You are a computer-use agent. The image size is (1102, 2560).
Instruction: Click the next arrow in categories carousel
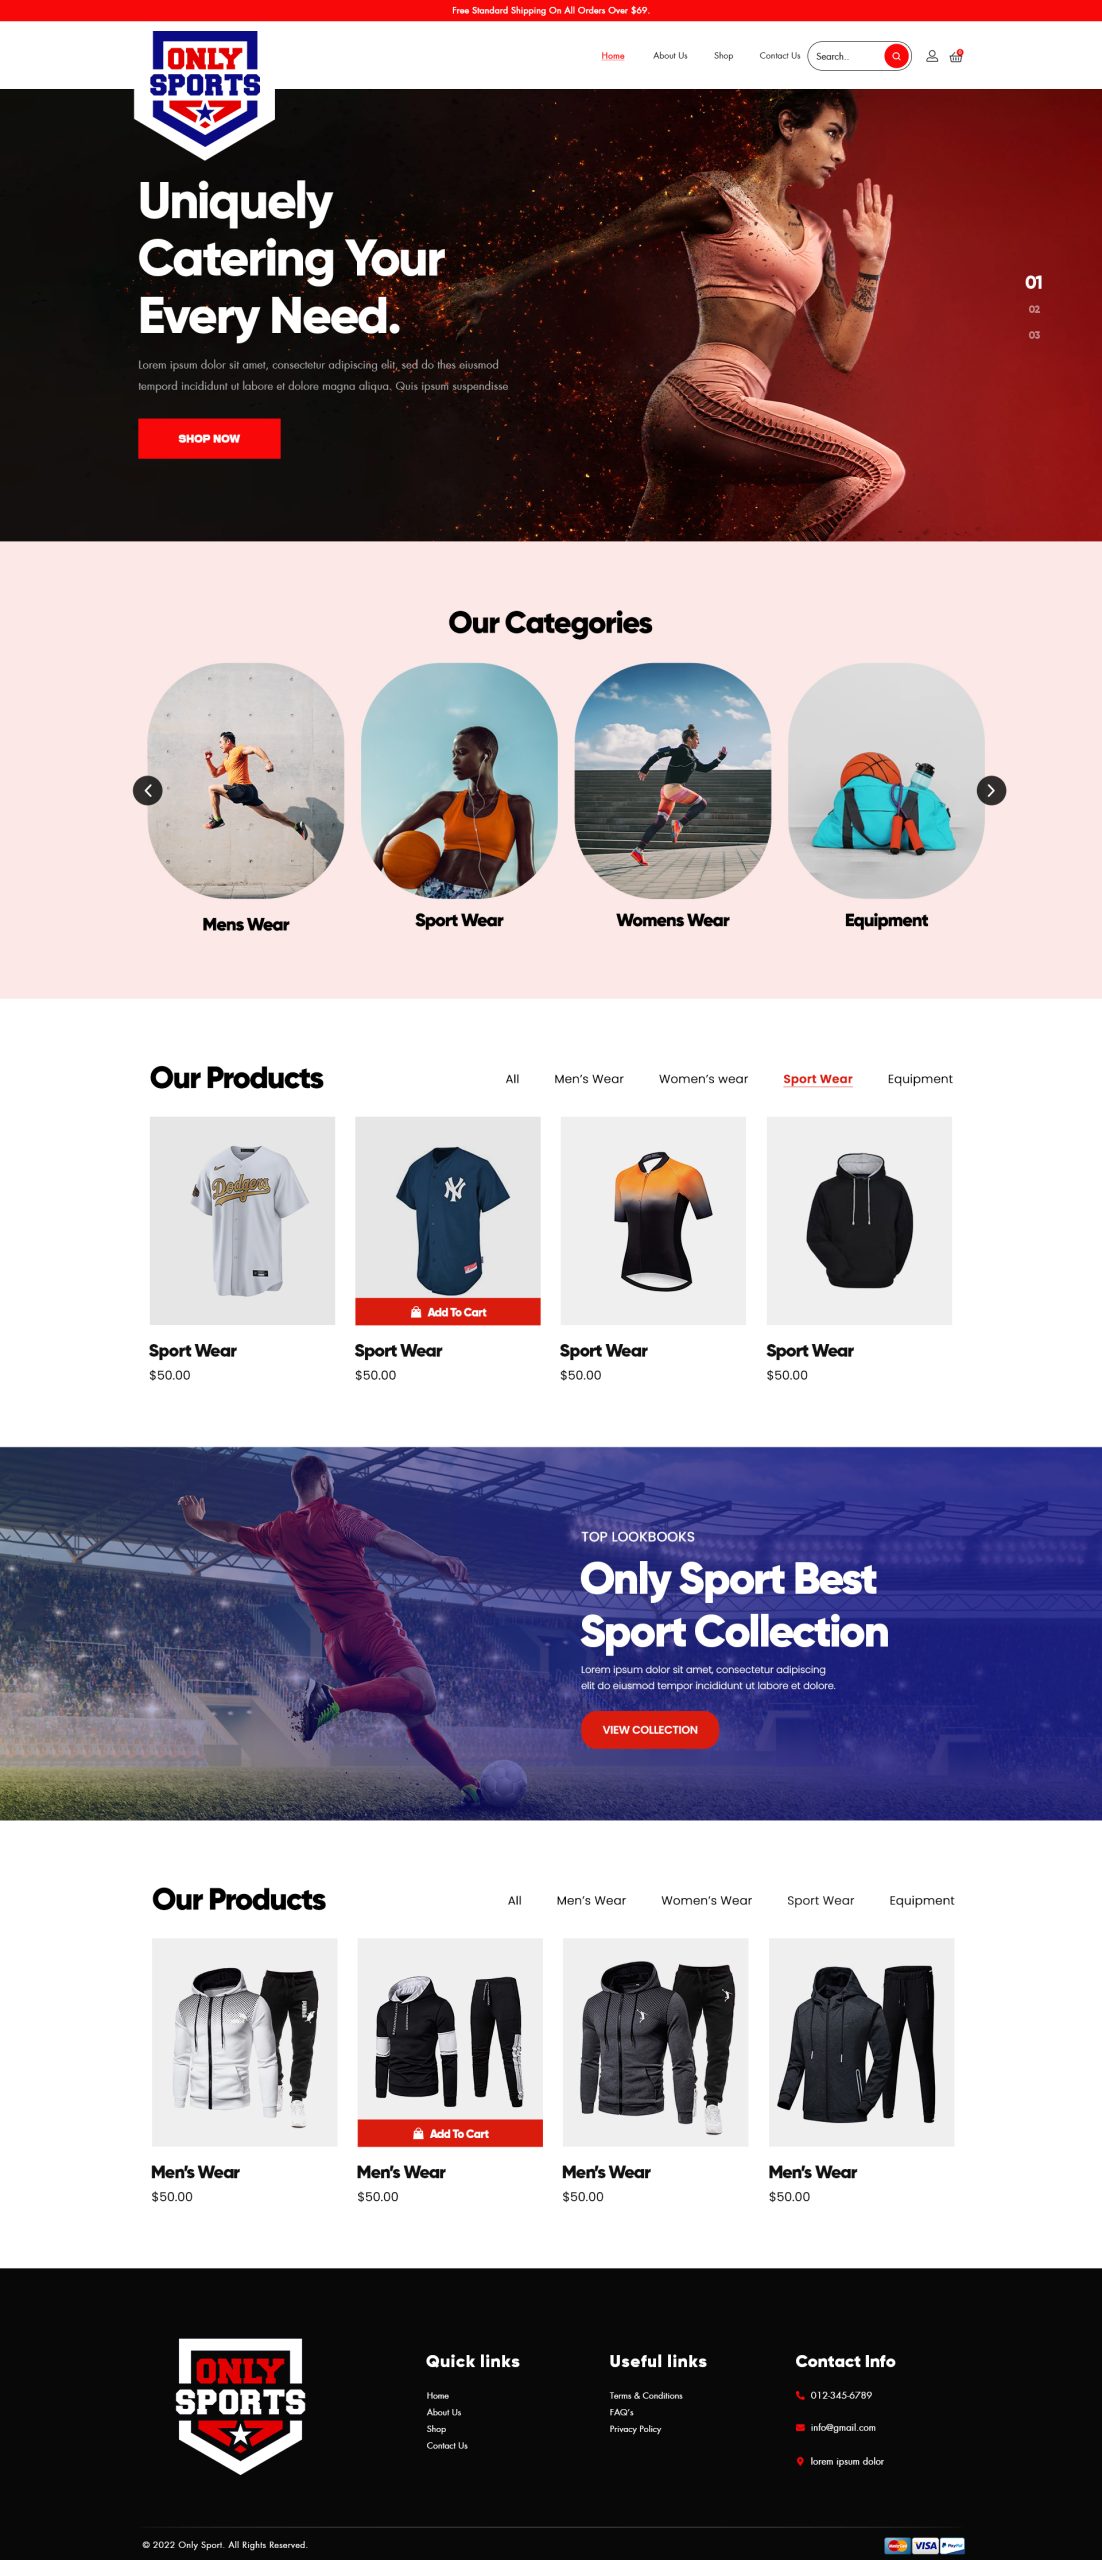coord(991,790)
